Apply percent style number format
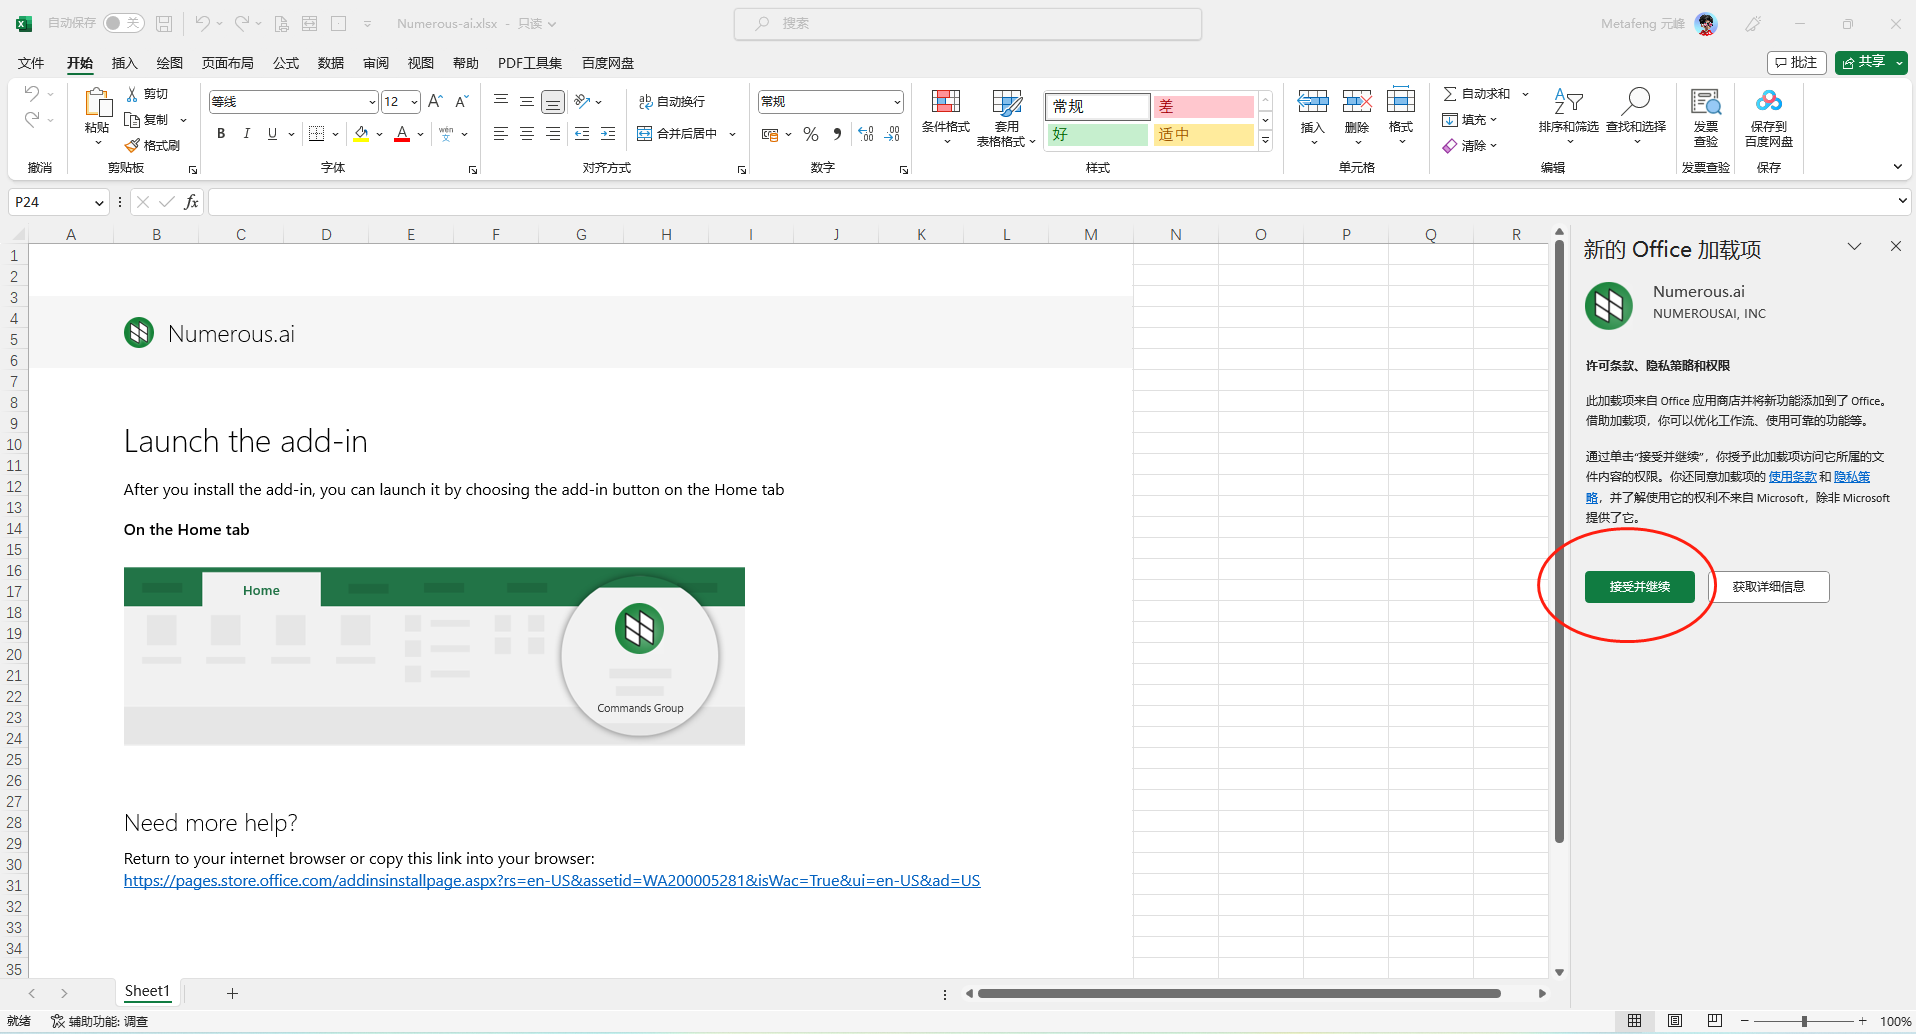The width and height of the screenshot is (1916, 1034). tap(811, 134)
